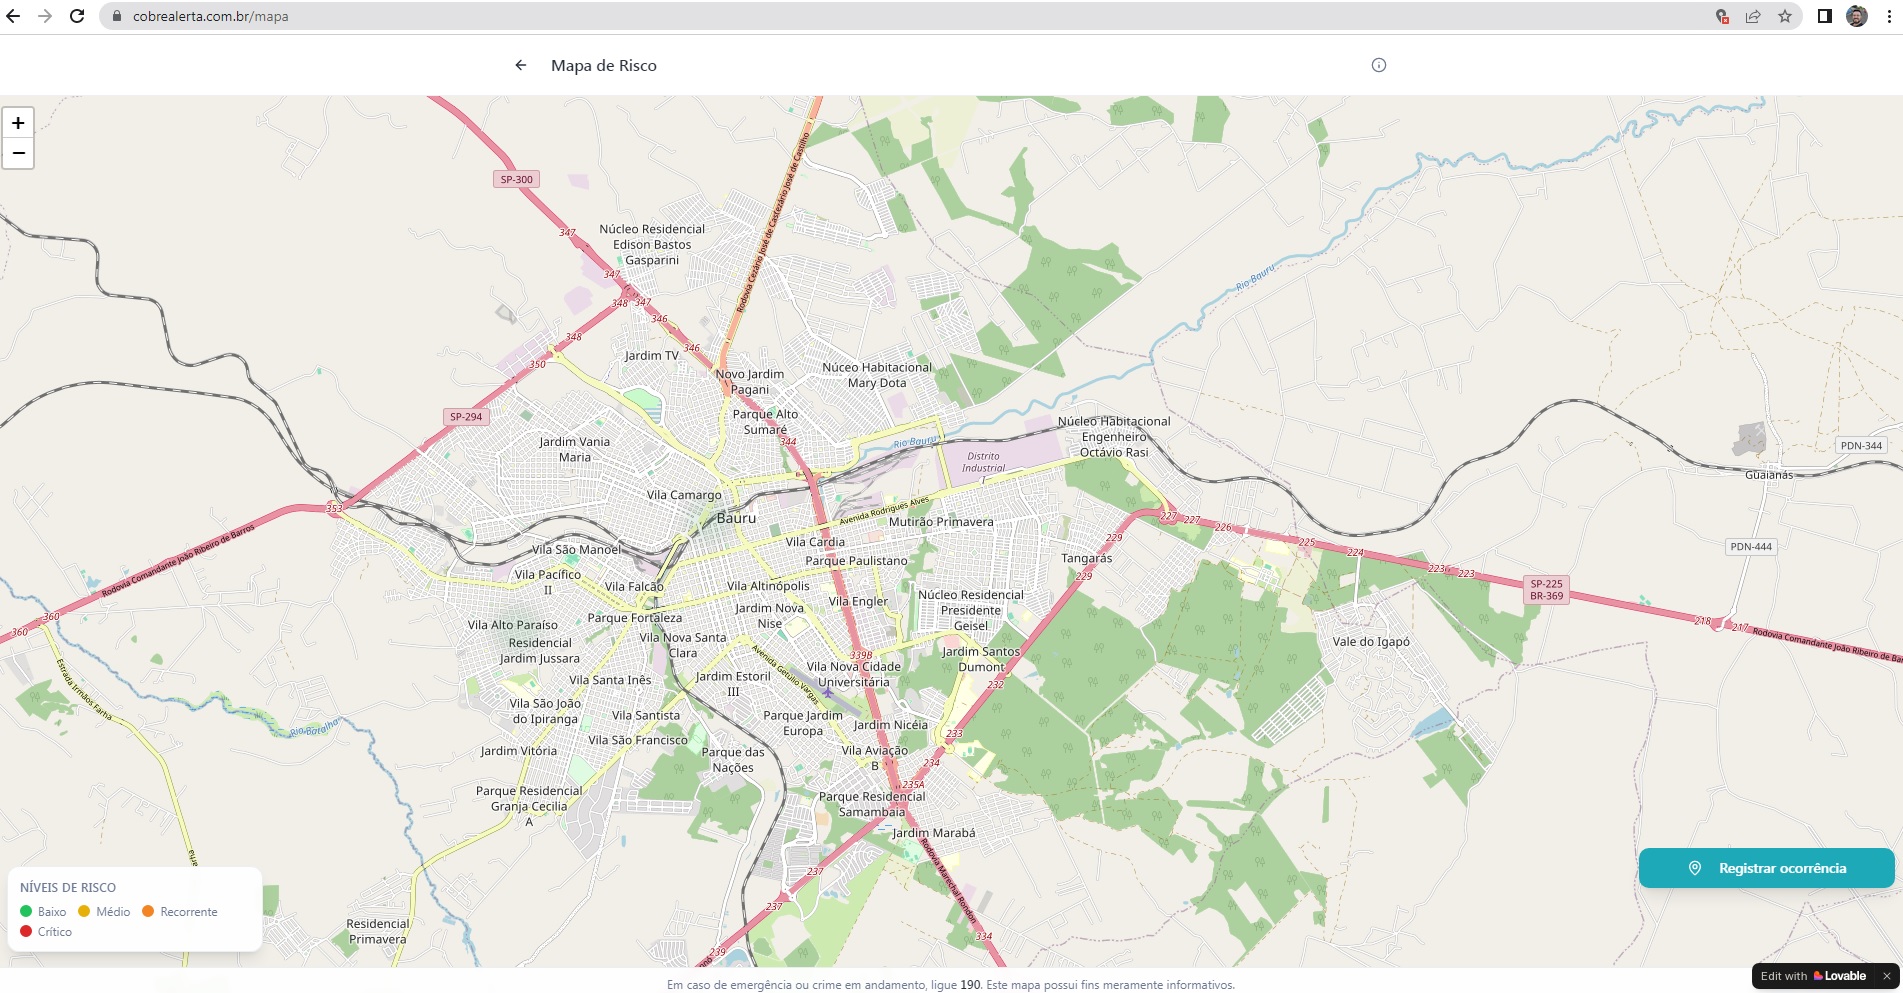Click the SP-300 highway shield on map

(516, 179)
